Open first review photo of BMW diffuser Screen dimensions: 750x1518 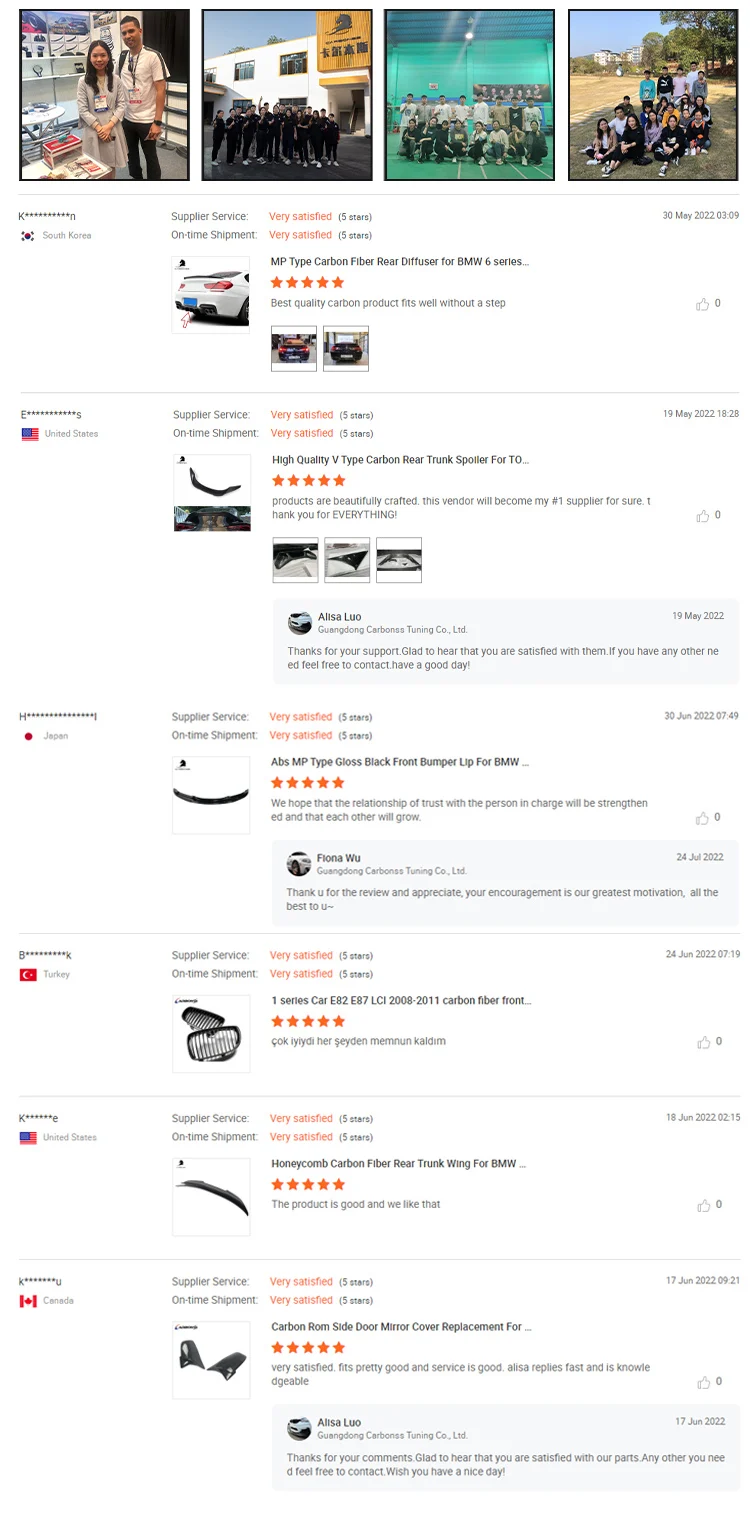coord(294,348)
